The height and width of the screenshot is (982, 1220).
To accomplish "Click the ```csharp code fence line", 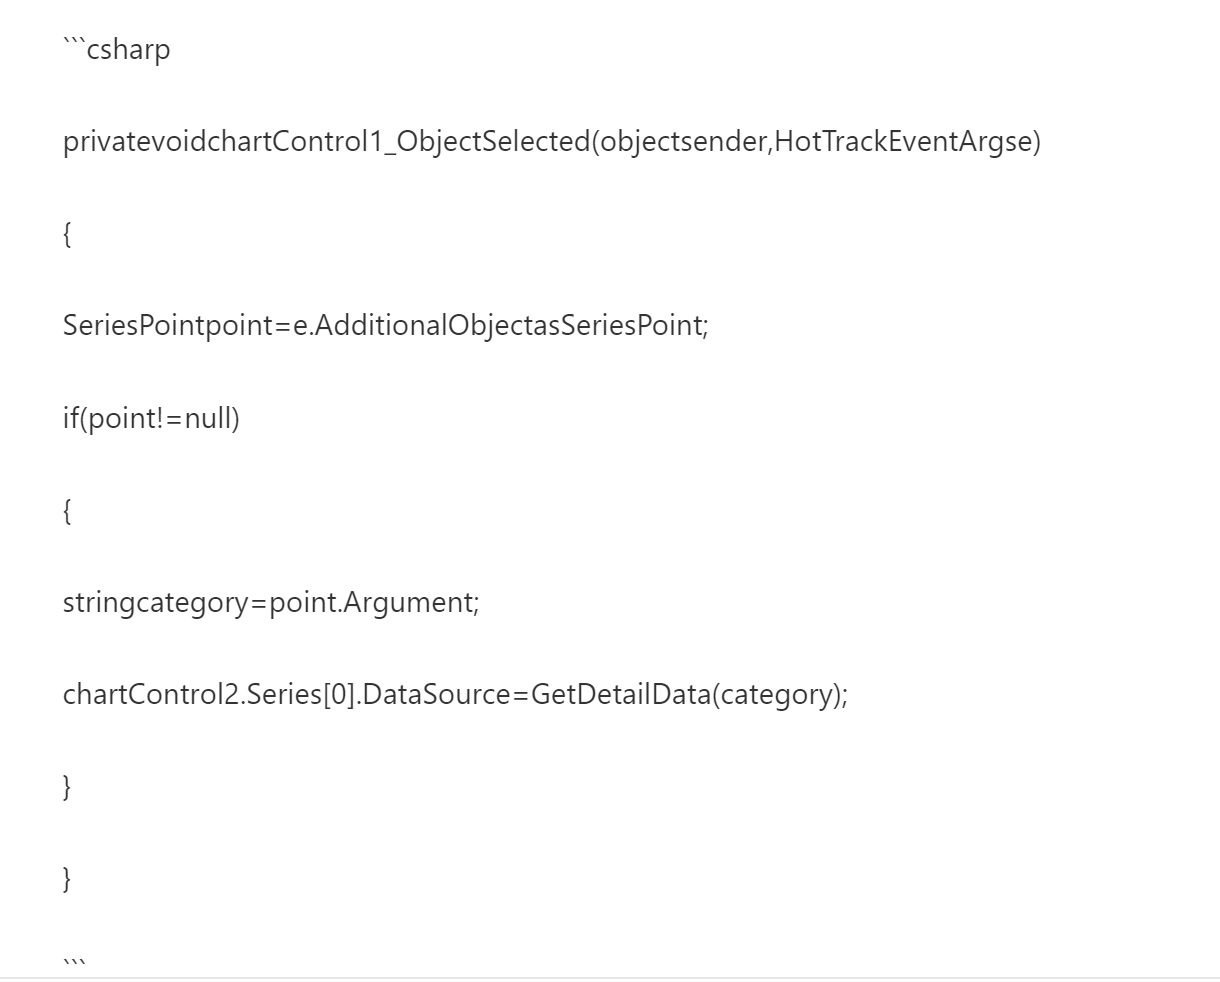I will 116,50.
